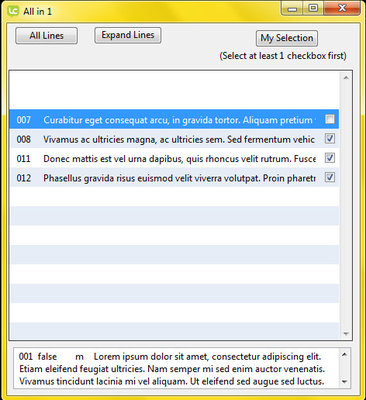Select row 011 Donec mattis est
This screenshot has height=400, width=366.
tap(174, 158)
